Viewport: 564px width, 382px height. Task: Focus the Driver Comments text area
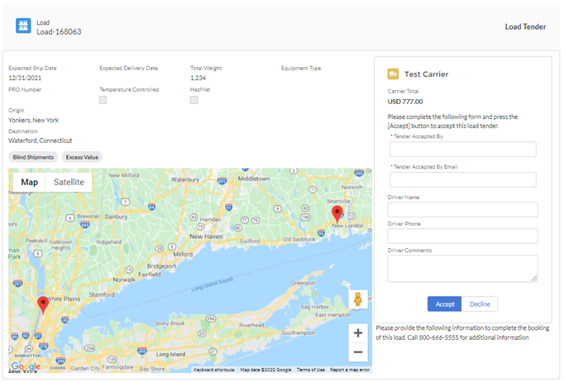(x=463, y=268)
